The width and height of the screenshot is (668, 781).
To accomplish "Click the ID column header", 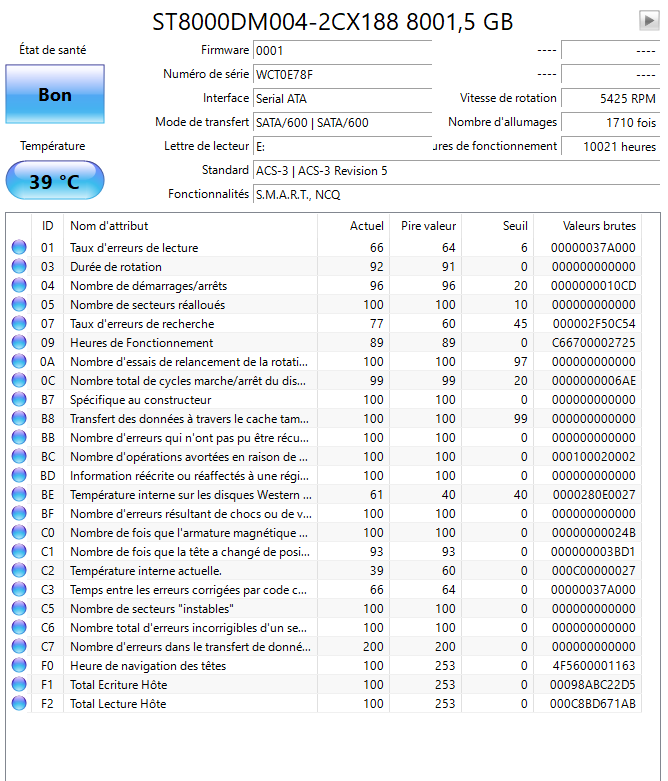I will coord(47,226).
